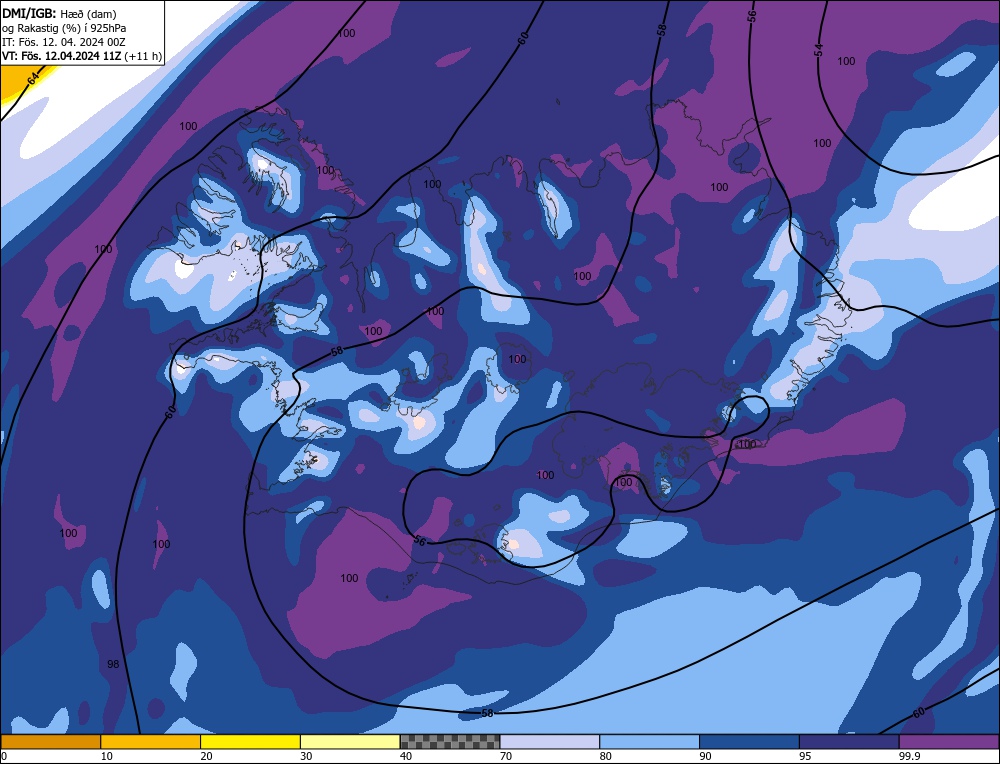The width and height of the screenshot is (1000, 764).
Task: Select the orange 10–20 legend swatch
Action: click(151, 742)
